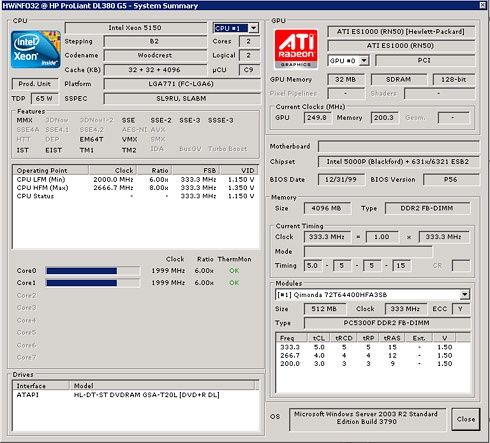The width and height of the screenshot is (490, 443).
Task: Click the Ratio column header
Action: [x=154, y=170]
